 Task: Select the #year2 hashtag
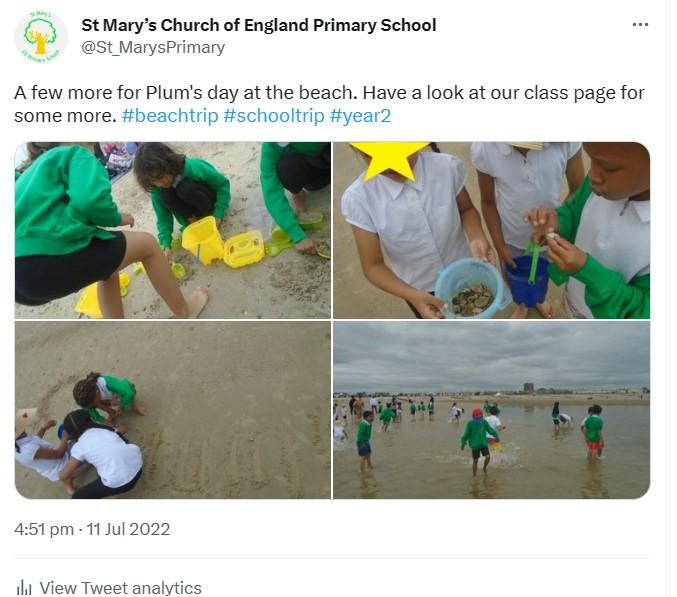(364, 116)
